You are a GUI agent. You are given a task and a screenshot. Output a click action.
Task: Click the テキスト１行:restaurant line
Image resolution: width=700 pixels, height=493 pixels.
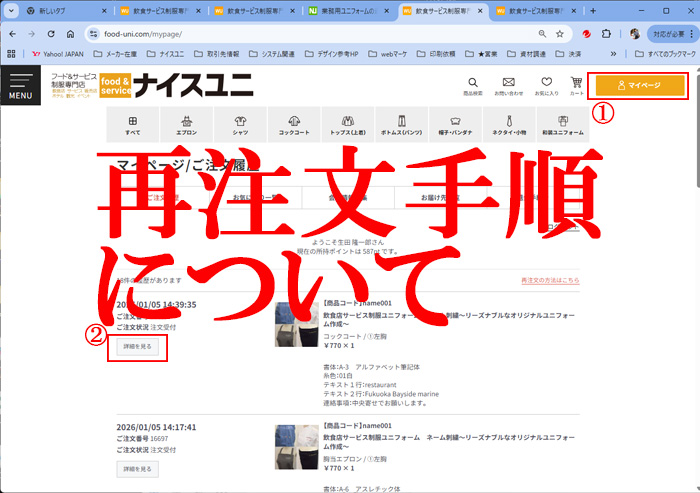(x=360, y=384)
